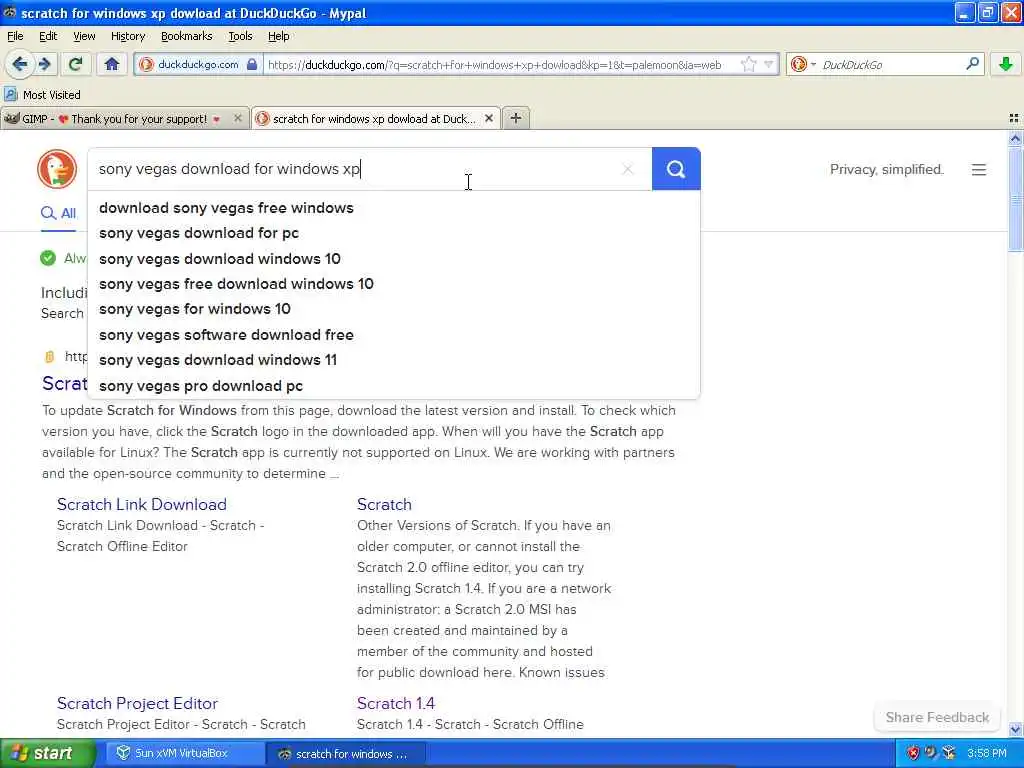Click the vertical scrollbar thumb
The height and width of the screenshot is (768, 1024).
[x=1015, y=198]
